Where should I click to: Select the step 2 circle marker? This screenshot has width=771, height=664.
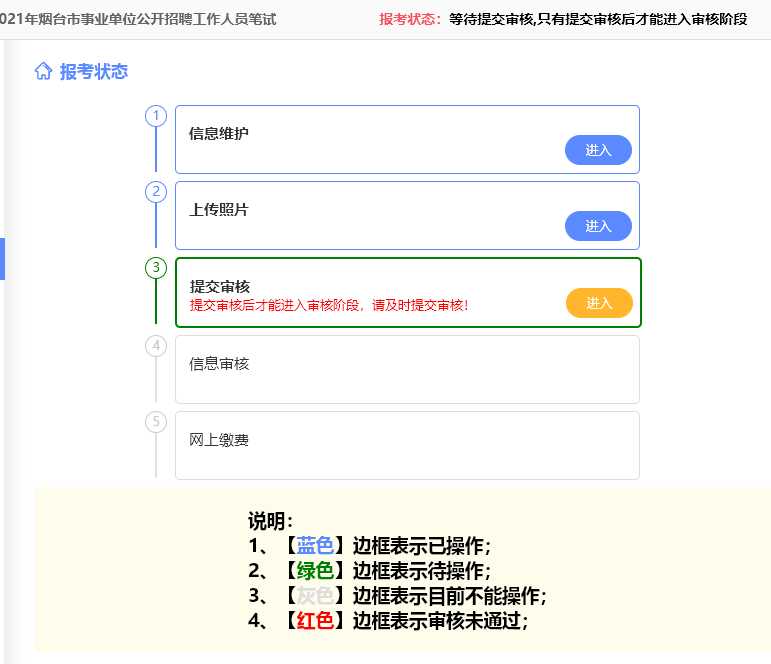pyautogui.click(x=156, y=192)
